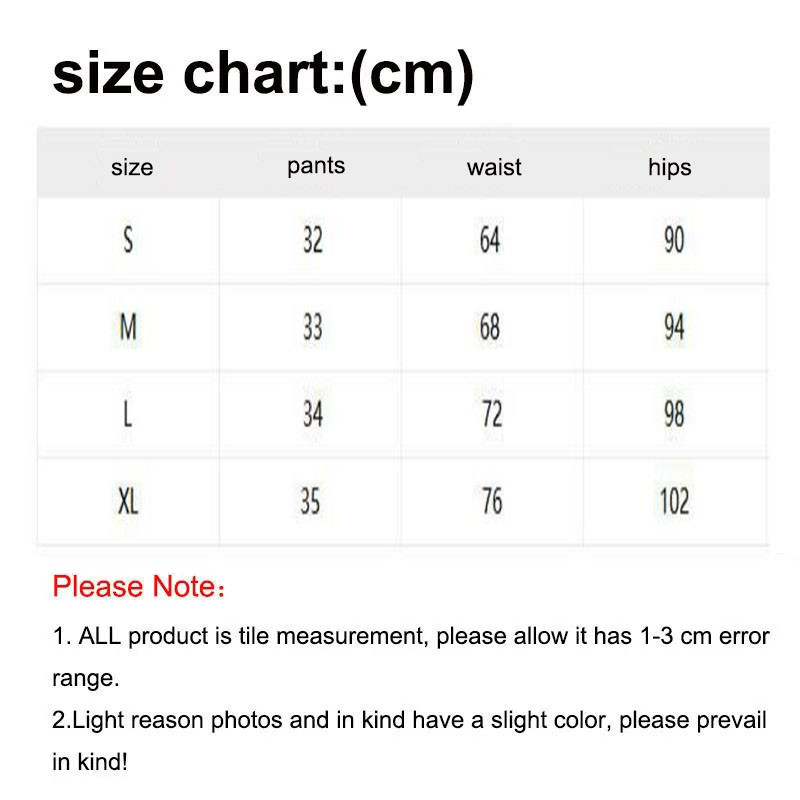This screenshot has height=800, width=800.
Task: Select the "ALL product is tile measurement" note
Action: coord(410,637)
